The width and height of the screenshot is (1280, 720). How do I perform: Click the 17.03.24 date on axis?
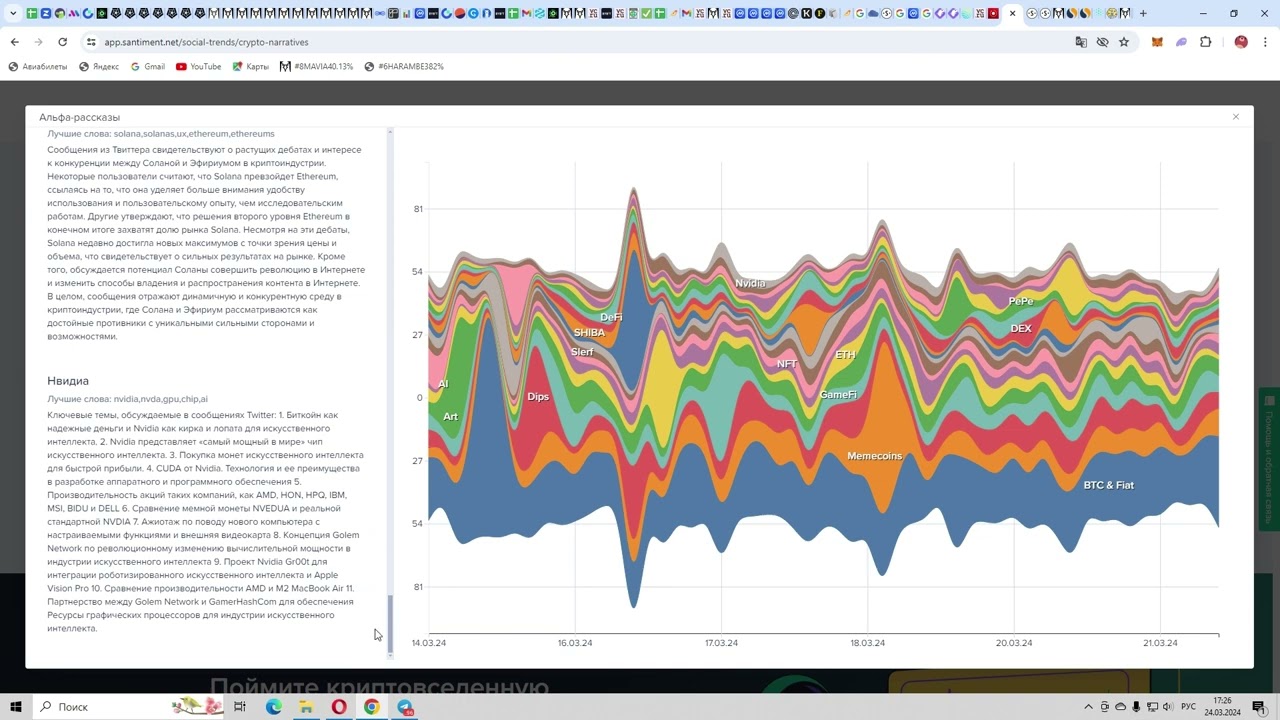click(x=721, y=643)
